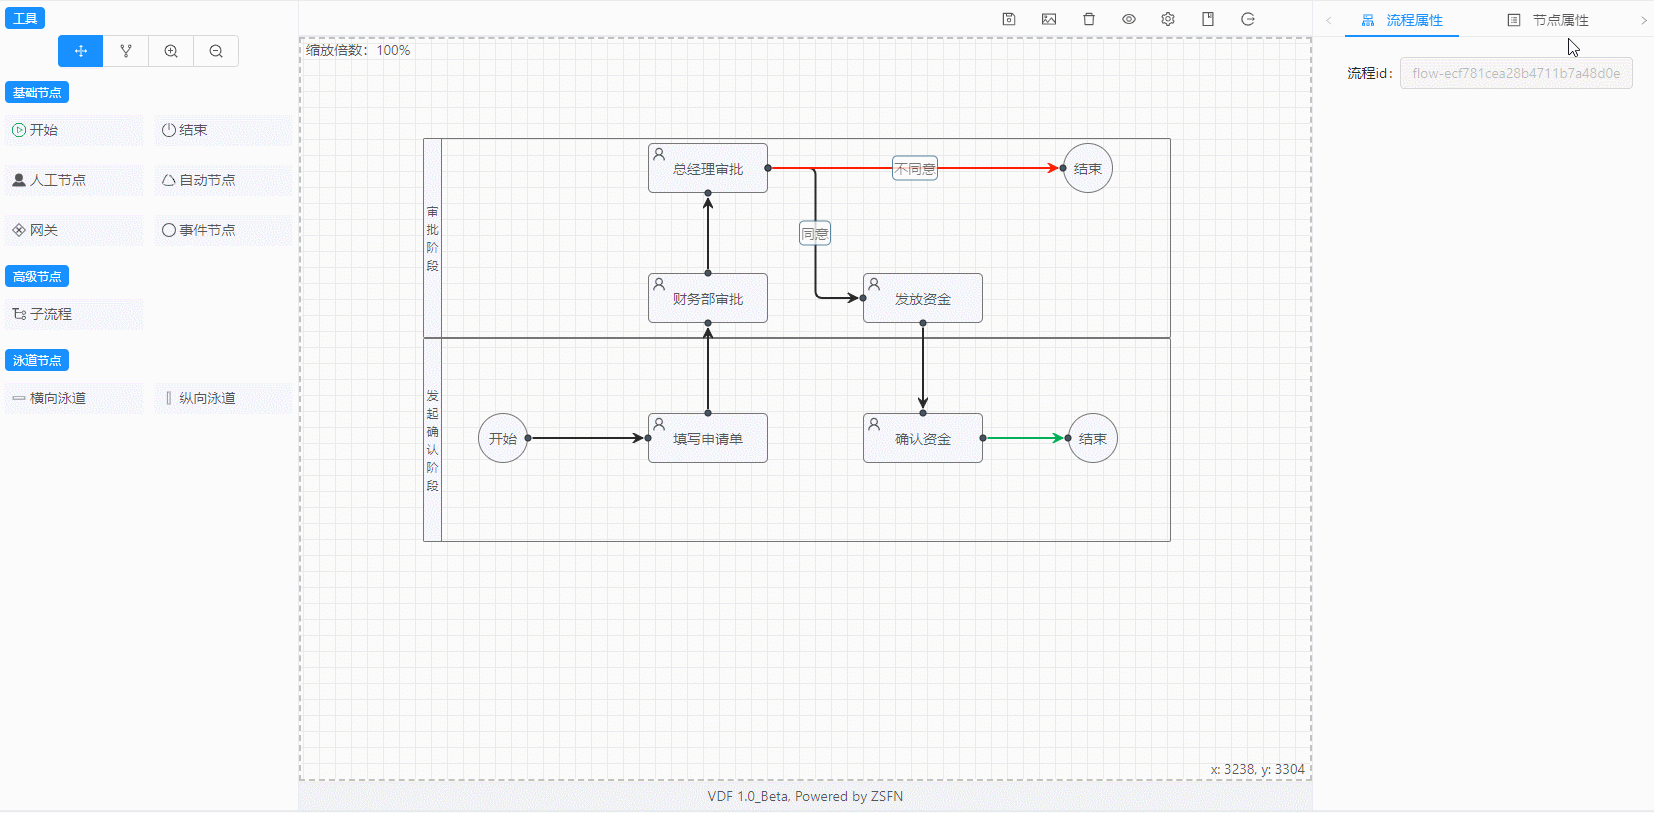Click the 流程id input field
Viewport: 1654px width, 813px height.
click(1516, 73)
